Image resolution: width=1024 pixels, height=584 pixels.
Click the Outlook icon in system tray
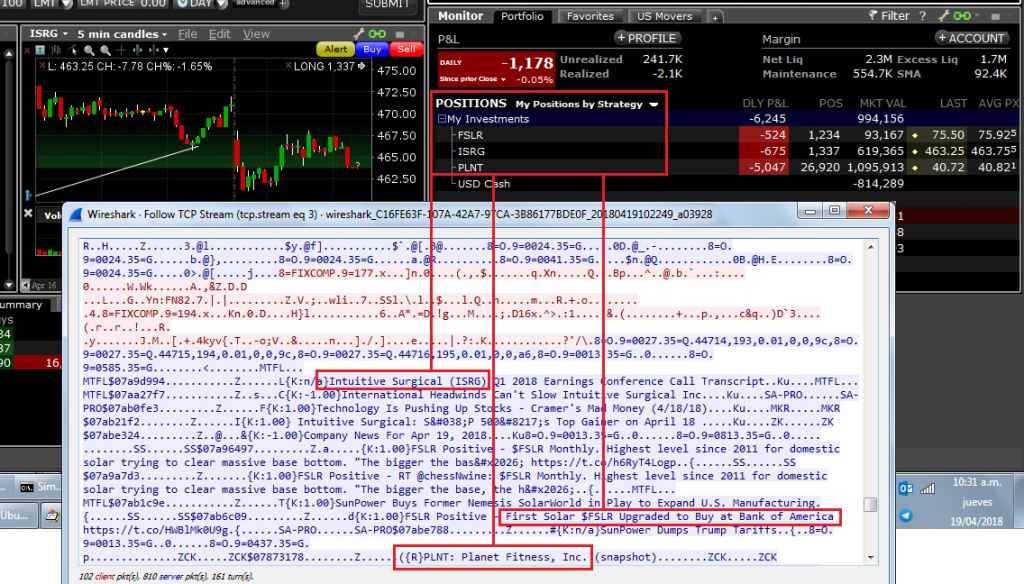click(x=906, y=489)
